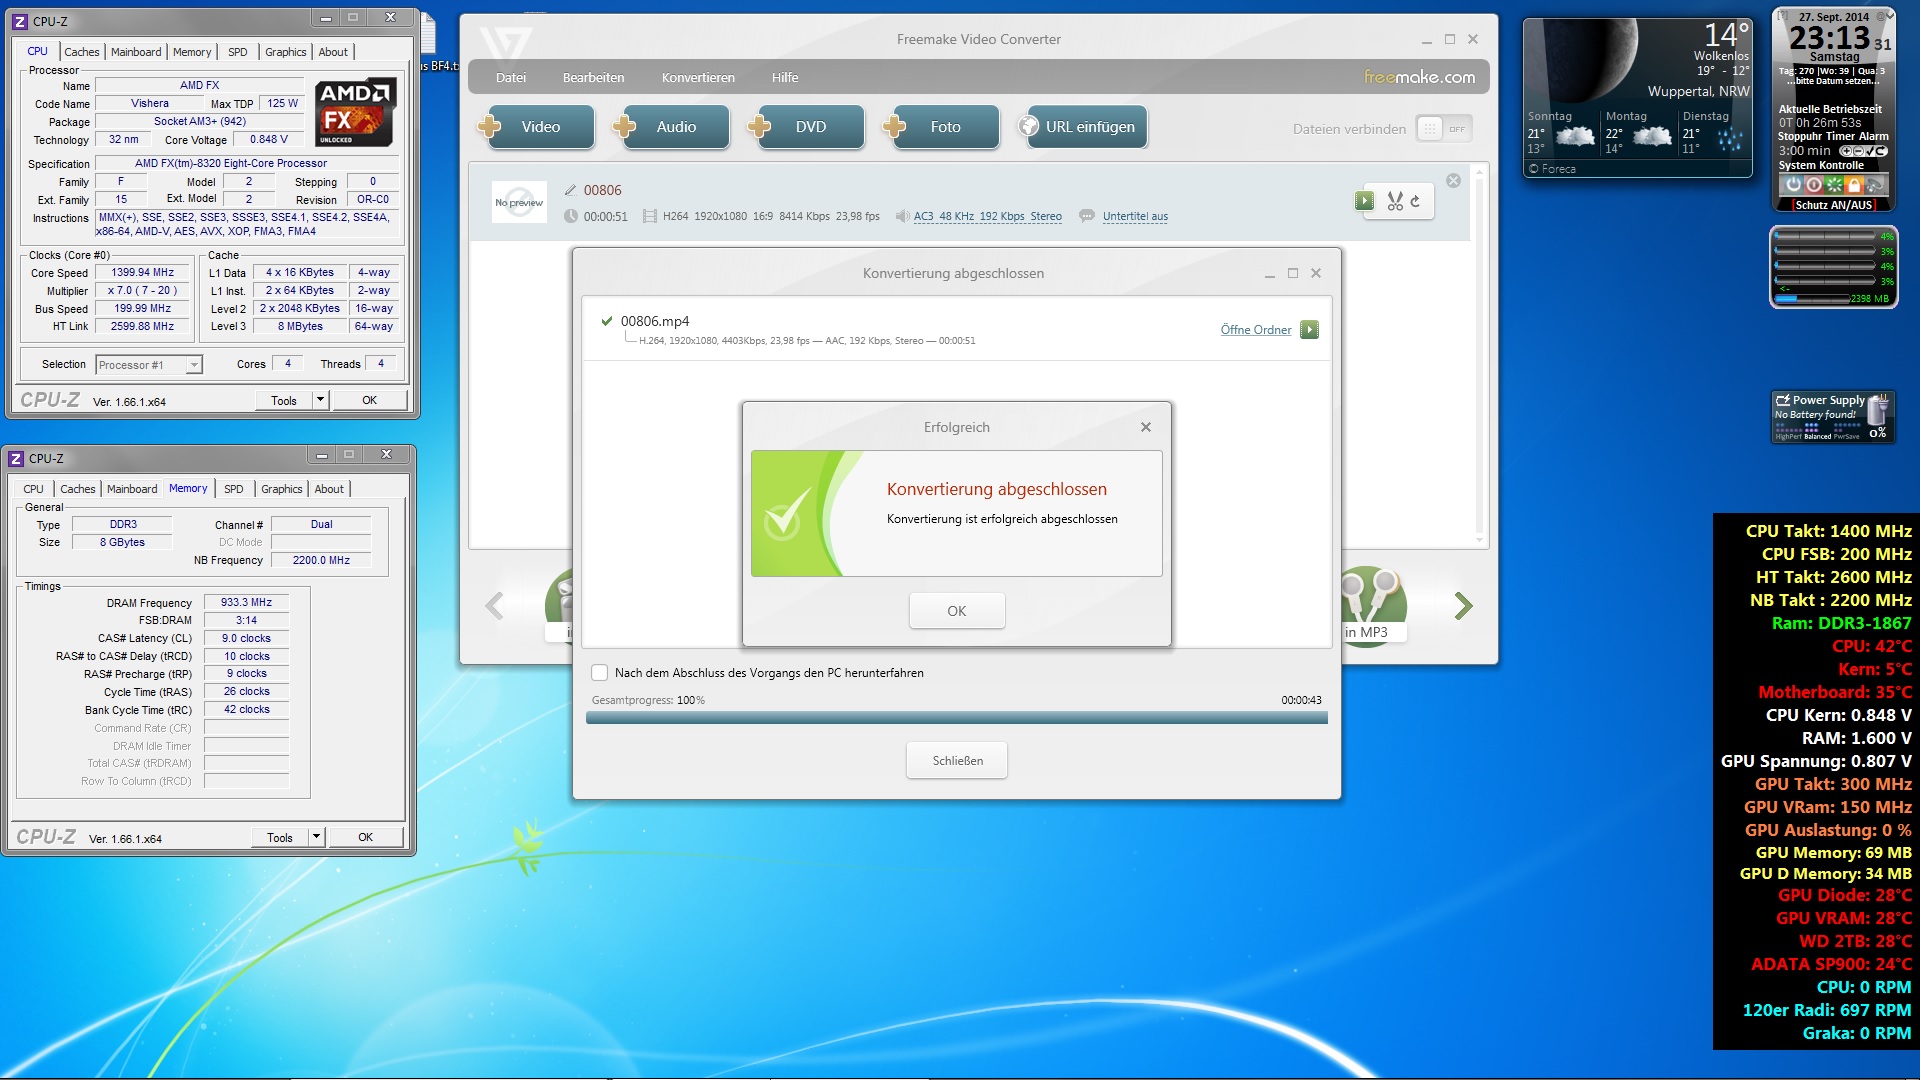Viewport: 1920px width, 1080px height.
Task: Click the Gesamtprogress progress bar
Action: coord(956,718)
